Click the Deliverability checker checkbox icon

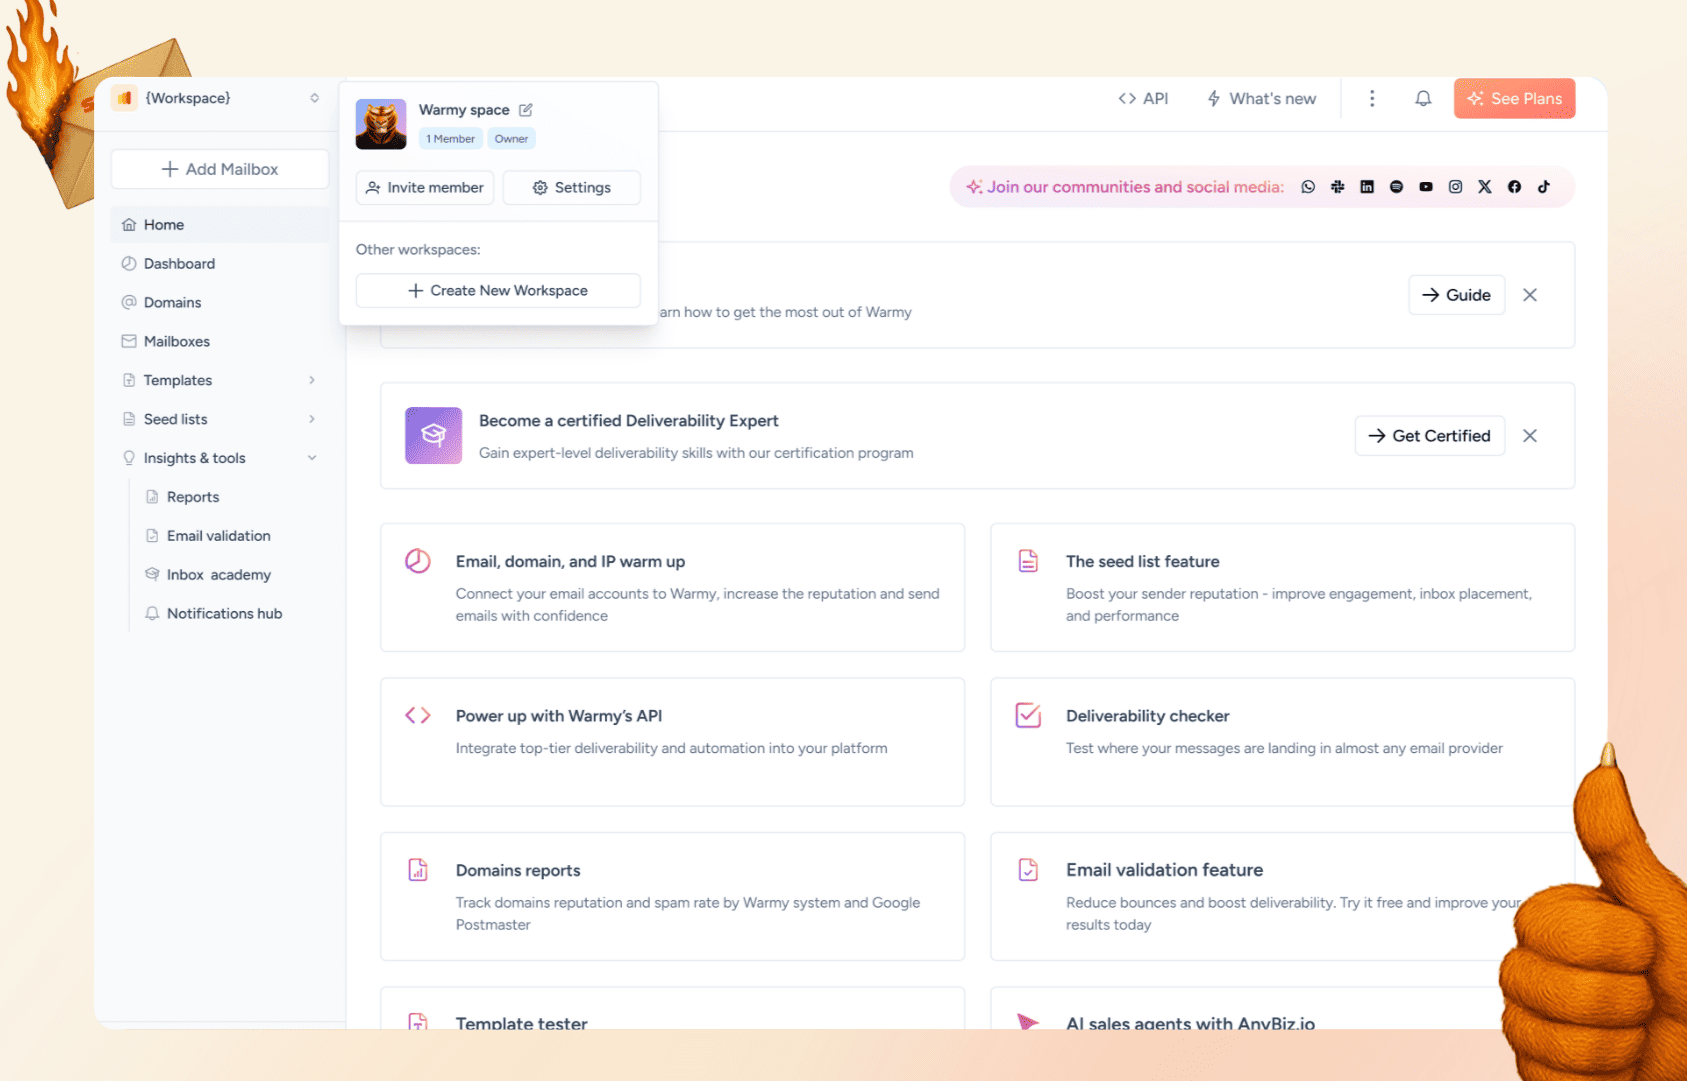coord(1028,715)
